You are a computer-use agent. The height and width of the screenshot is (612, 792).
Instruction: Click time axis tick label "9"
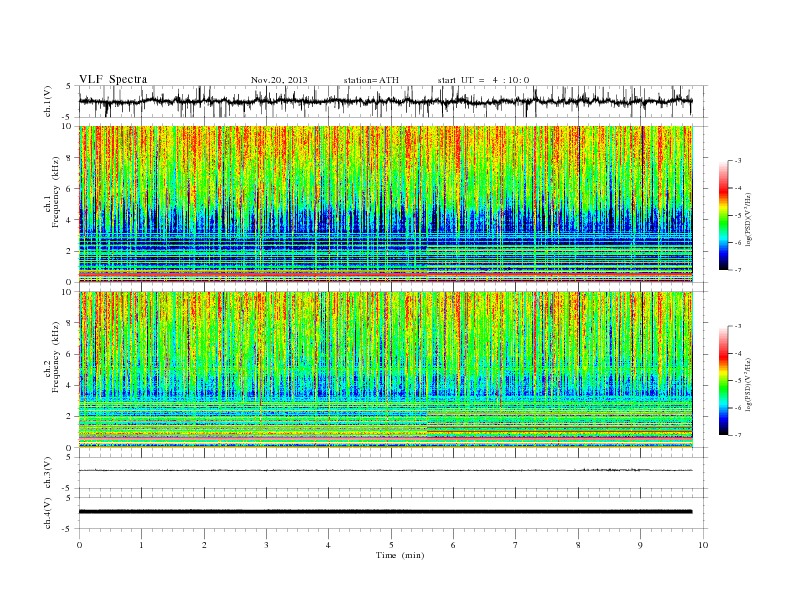pyautogui.click(x=640, y=545)
